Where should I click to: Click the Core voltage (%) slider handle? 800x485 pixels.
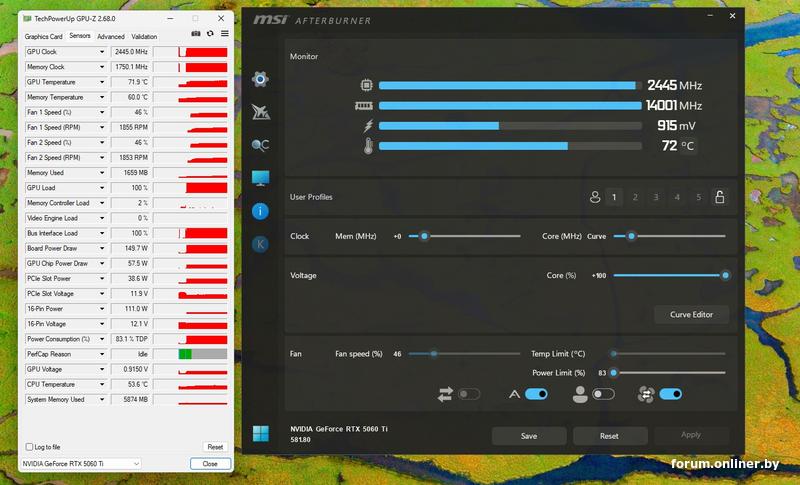[725, 275]
